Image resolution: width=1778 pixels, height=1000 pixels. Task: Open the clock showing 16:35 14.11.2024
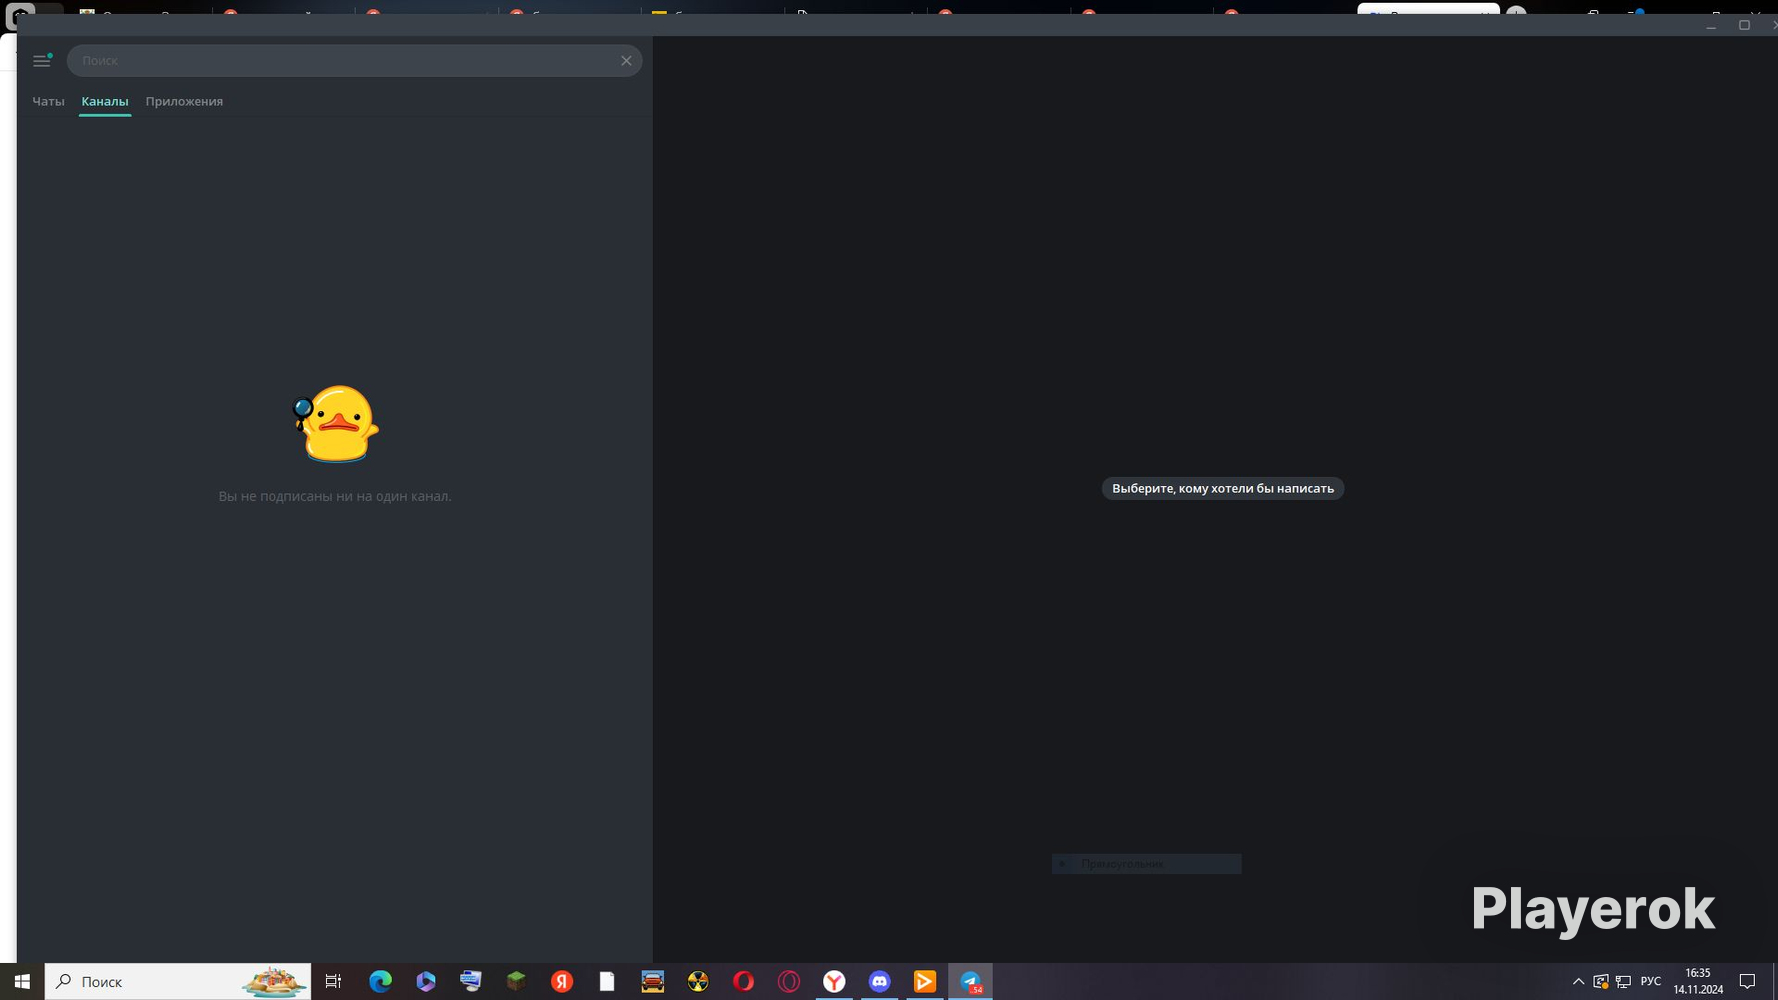1698,982
